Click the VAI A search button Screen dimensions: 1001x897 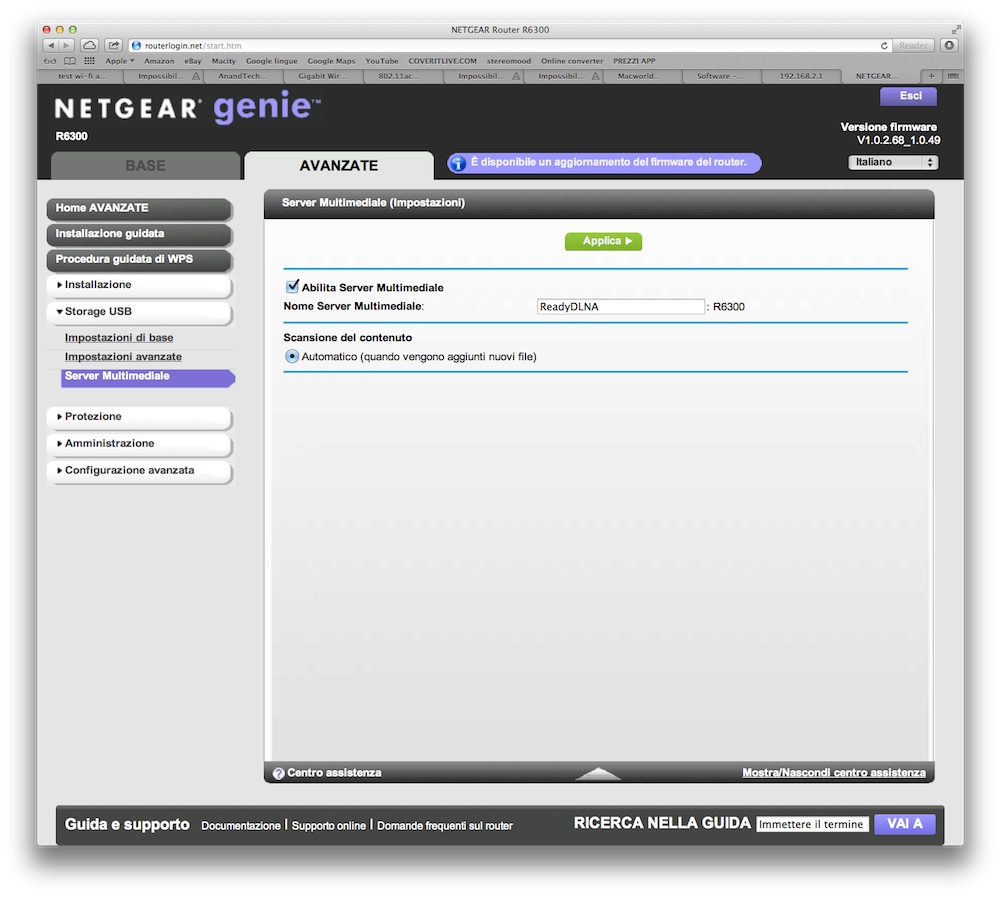click(x=905, y=824)
